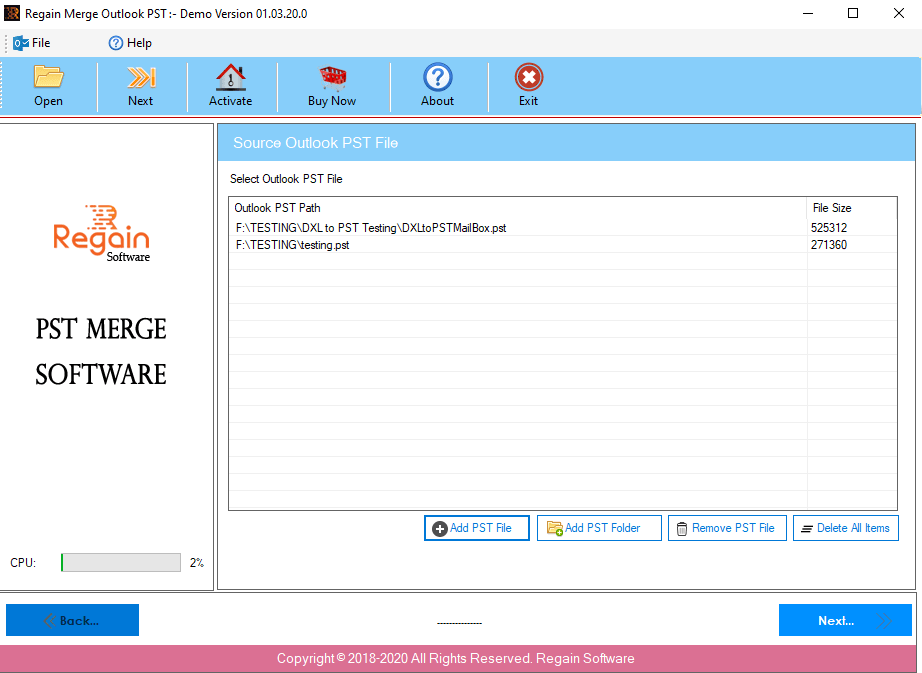This screenshot has height=673, width=922.
Task: Open the File menu
Action: pyautogui.click(x=32, y=43)
